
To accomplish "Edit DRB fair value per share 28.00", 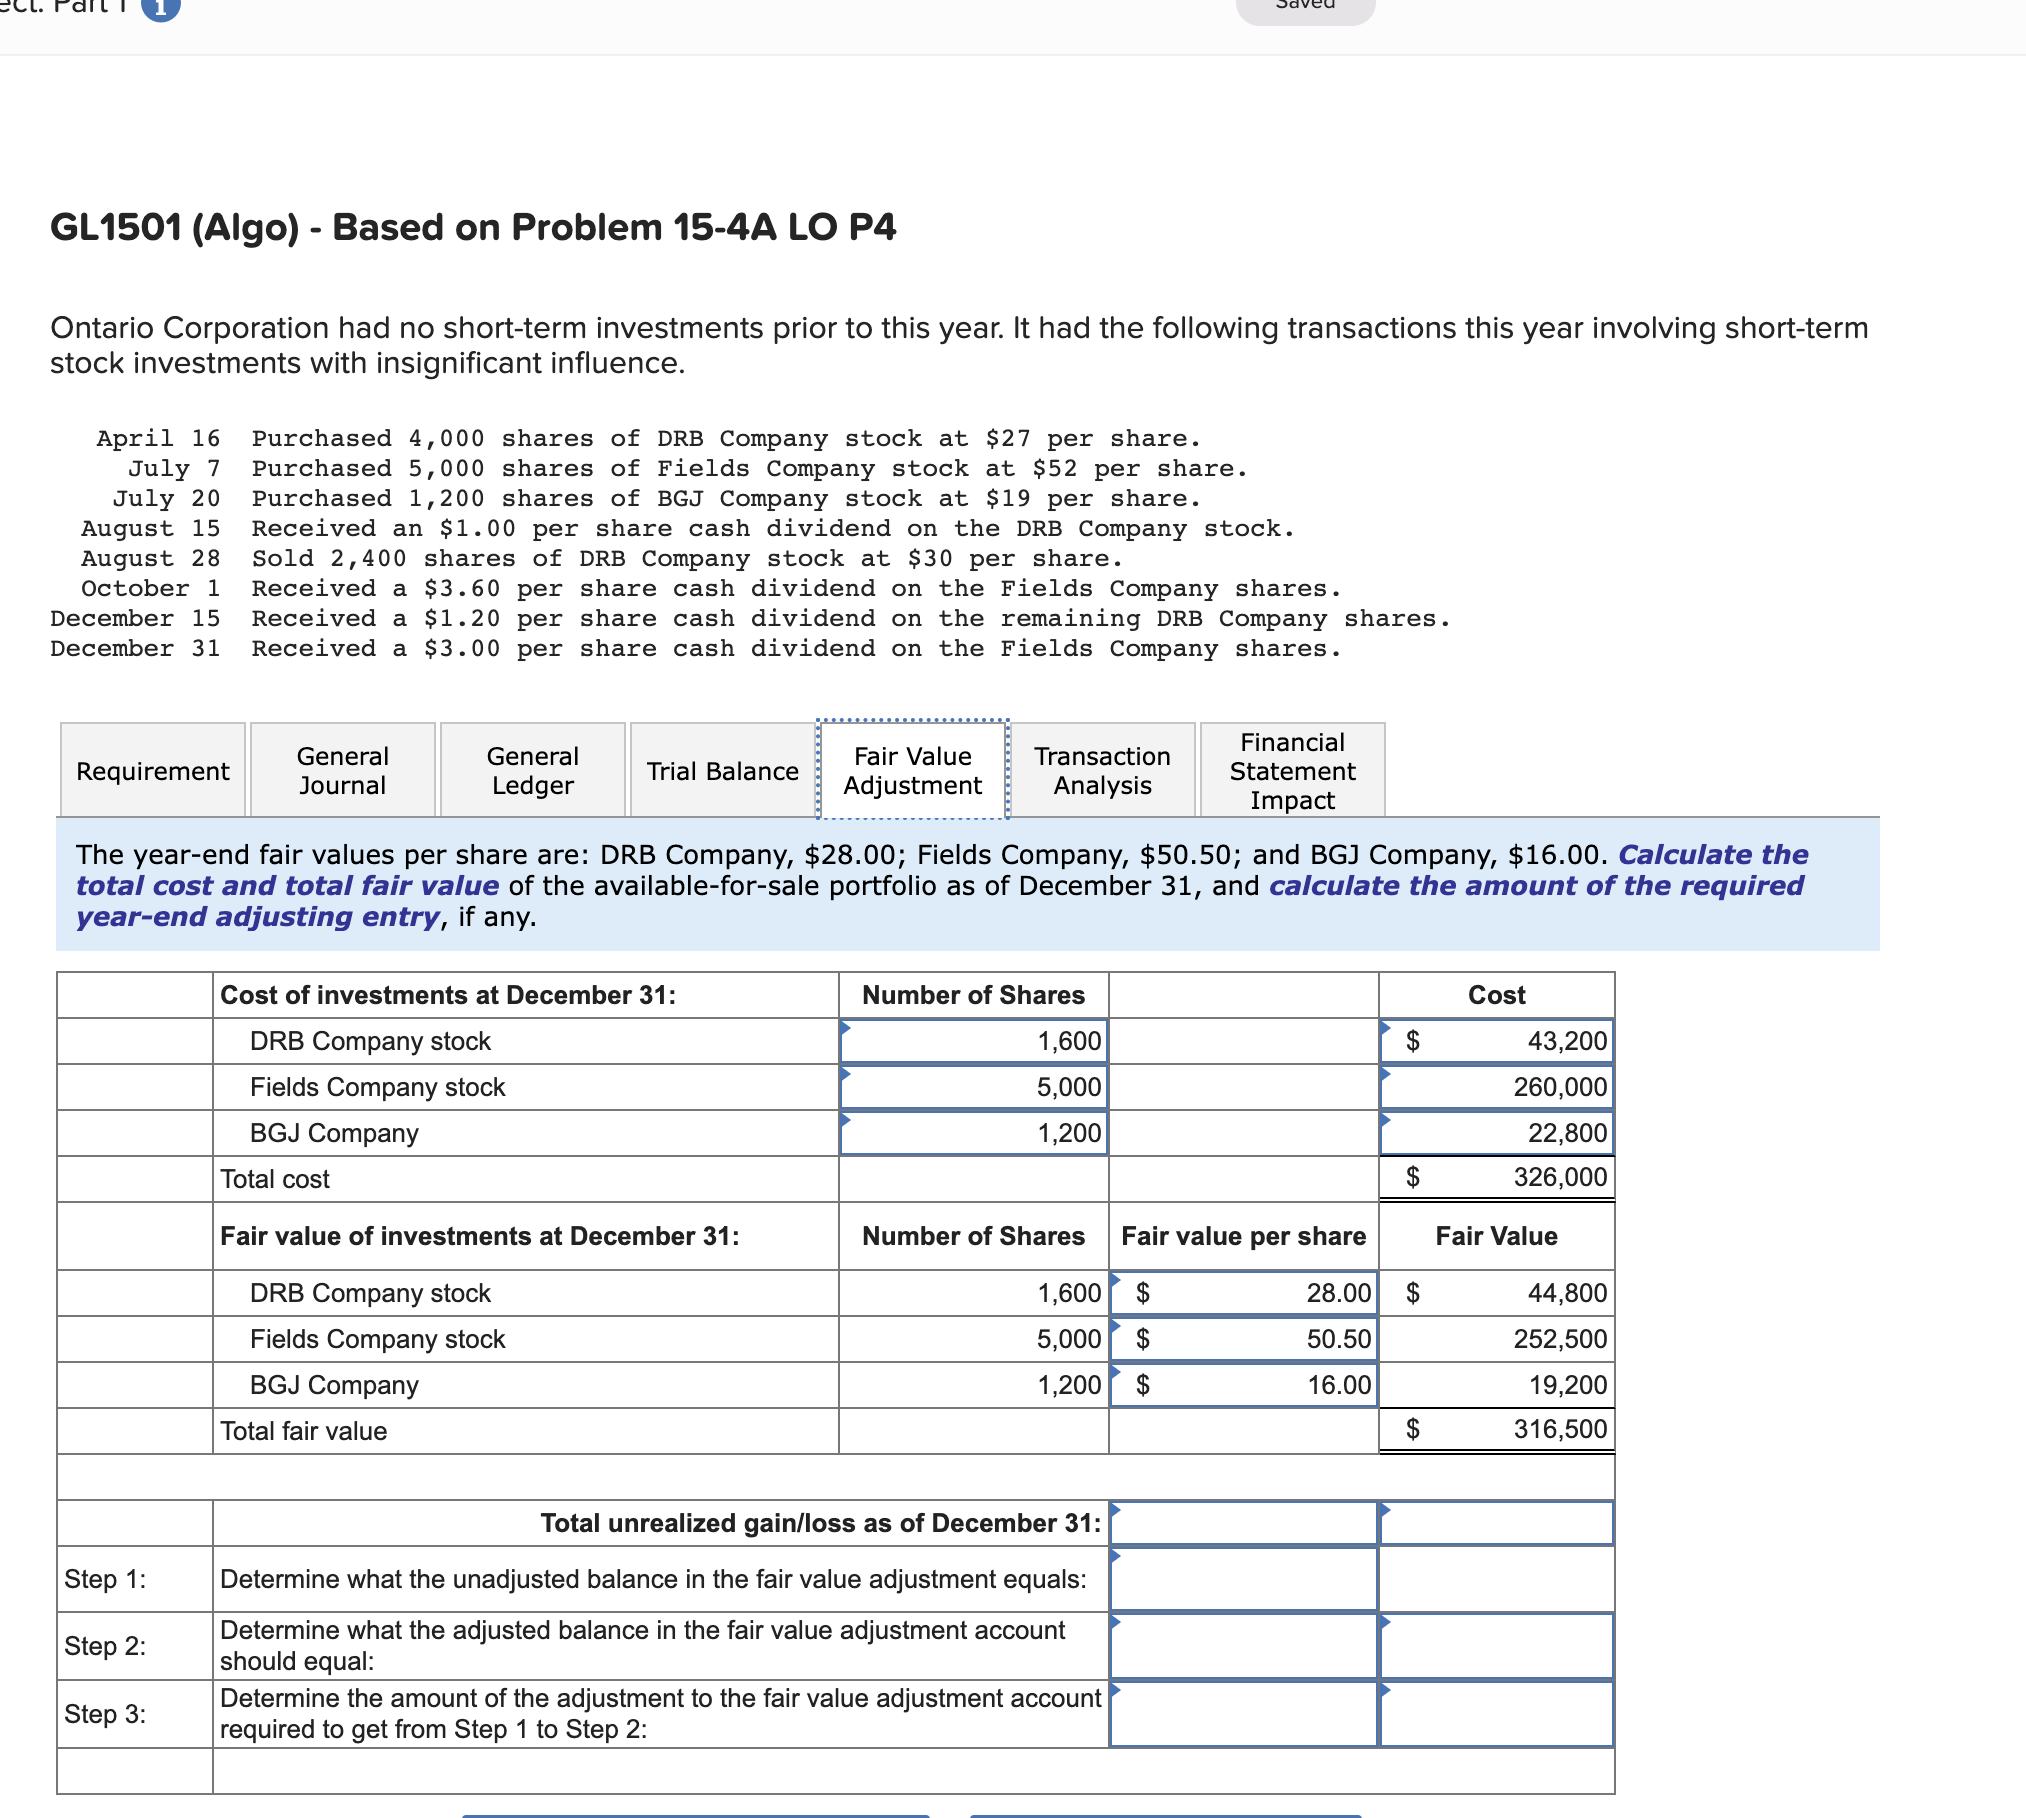I will click(x=1244, y=1293).
